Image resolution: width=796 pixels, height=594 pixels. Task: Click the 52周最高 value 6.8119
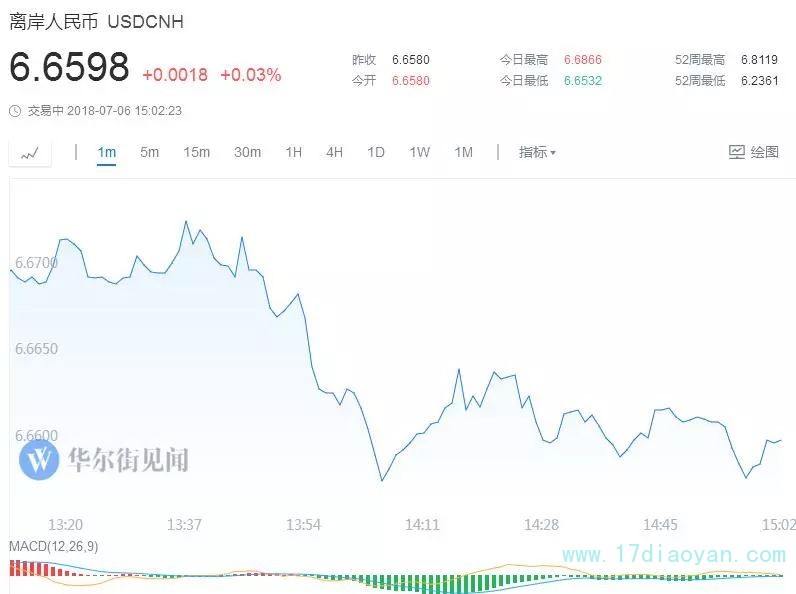pyautogui.click(x=759, y=60)
